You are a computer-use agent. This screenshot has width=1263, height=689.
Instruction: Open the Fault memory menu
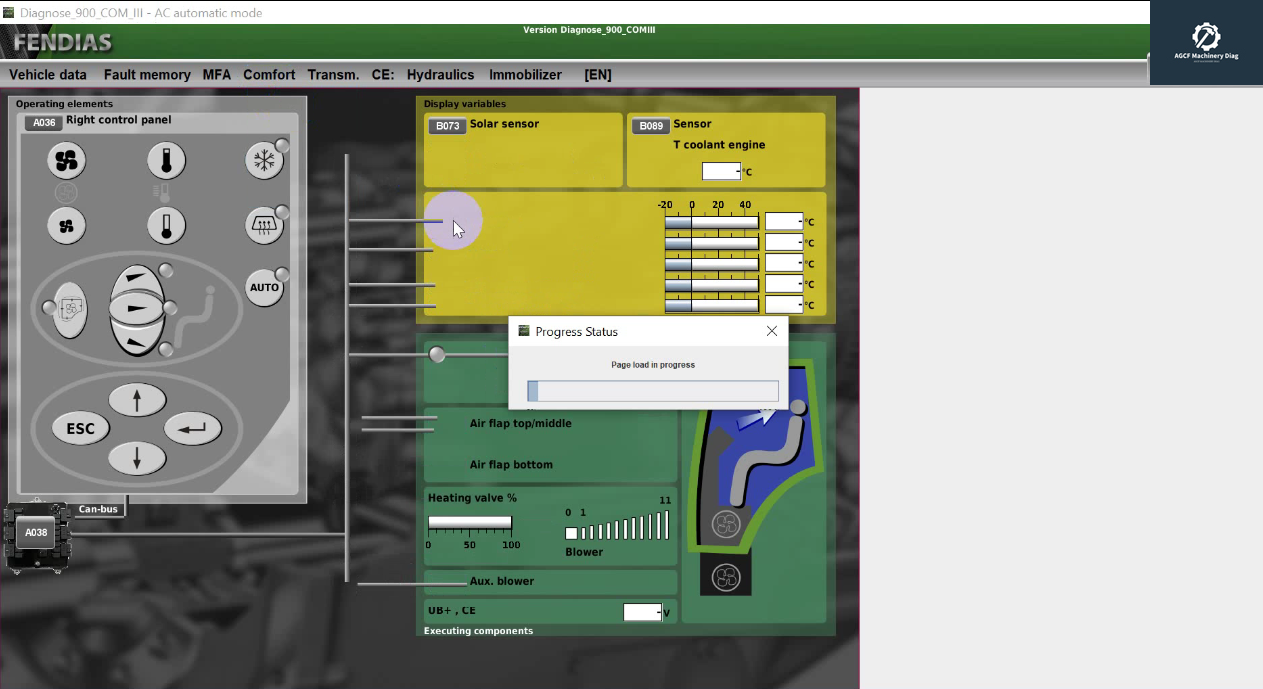[147, 75]
